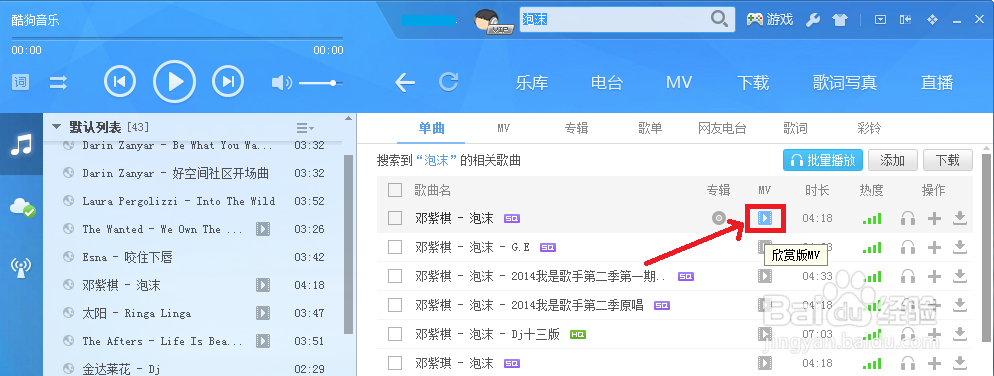994x376 pixels.
Task: Select the 专辑 results tab
Action: click(x=576, y=128)
